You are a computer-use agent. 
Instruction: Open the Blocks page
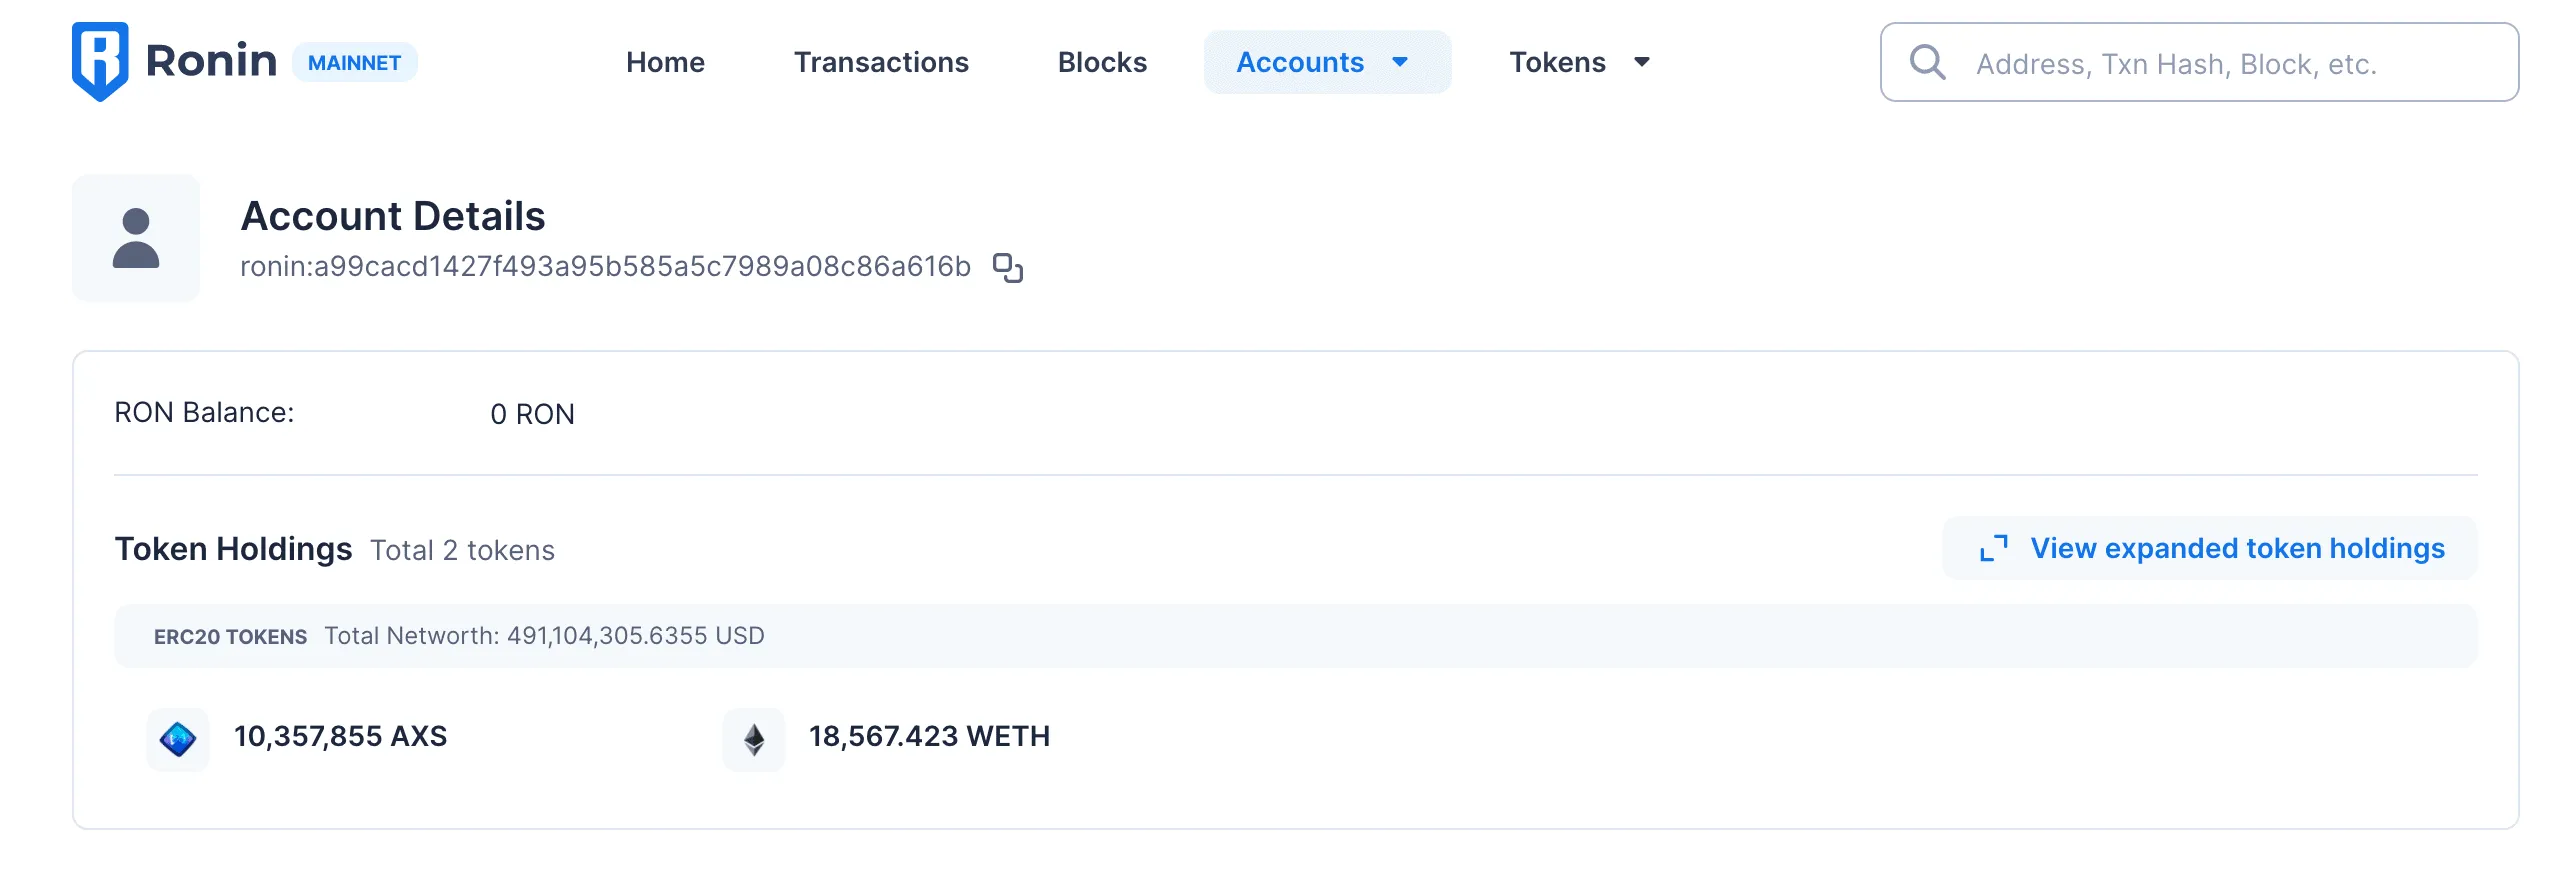(x=1102, y=62)
